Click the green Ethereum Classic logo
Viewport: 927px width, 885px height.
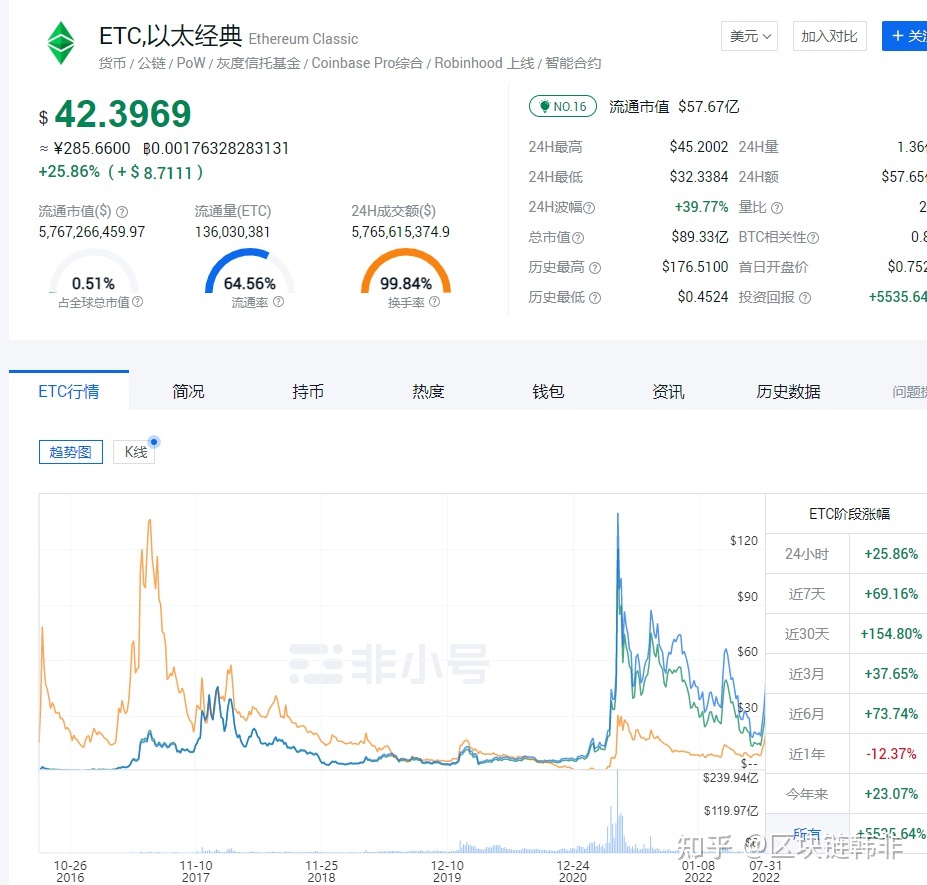(x=61, y=43)
